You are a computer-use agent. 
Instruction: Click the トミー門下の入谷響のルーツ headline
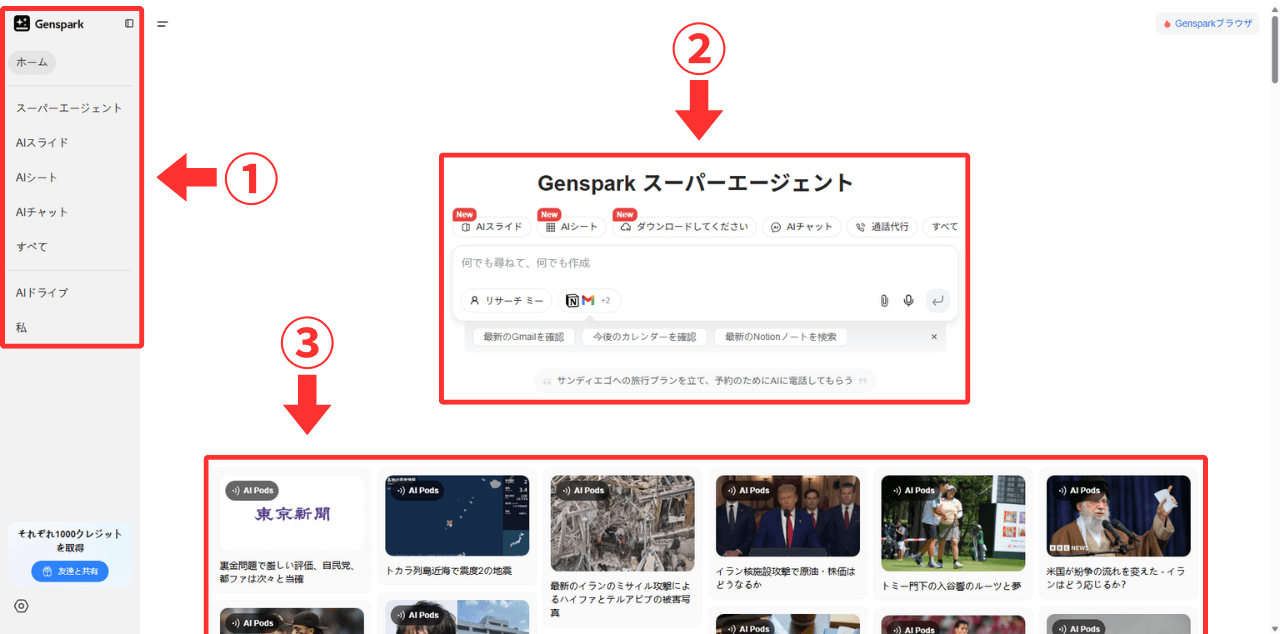click(x=951, y=586)
